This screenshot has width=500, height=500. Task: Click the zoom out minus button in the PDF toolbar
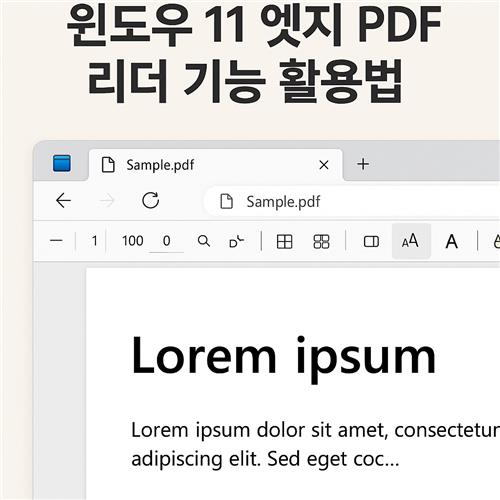tap(56, 240)
